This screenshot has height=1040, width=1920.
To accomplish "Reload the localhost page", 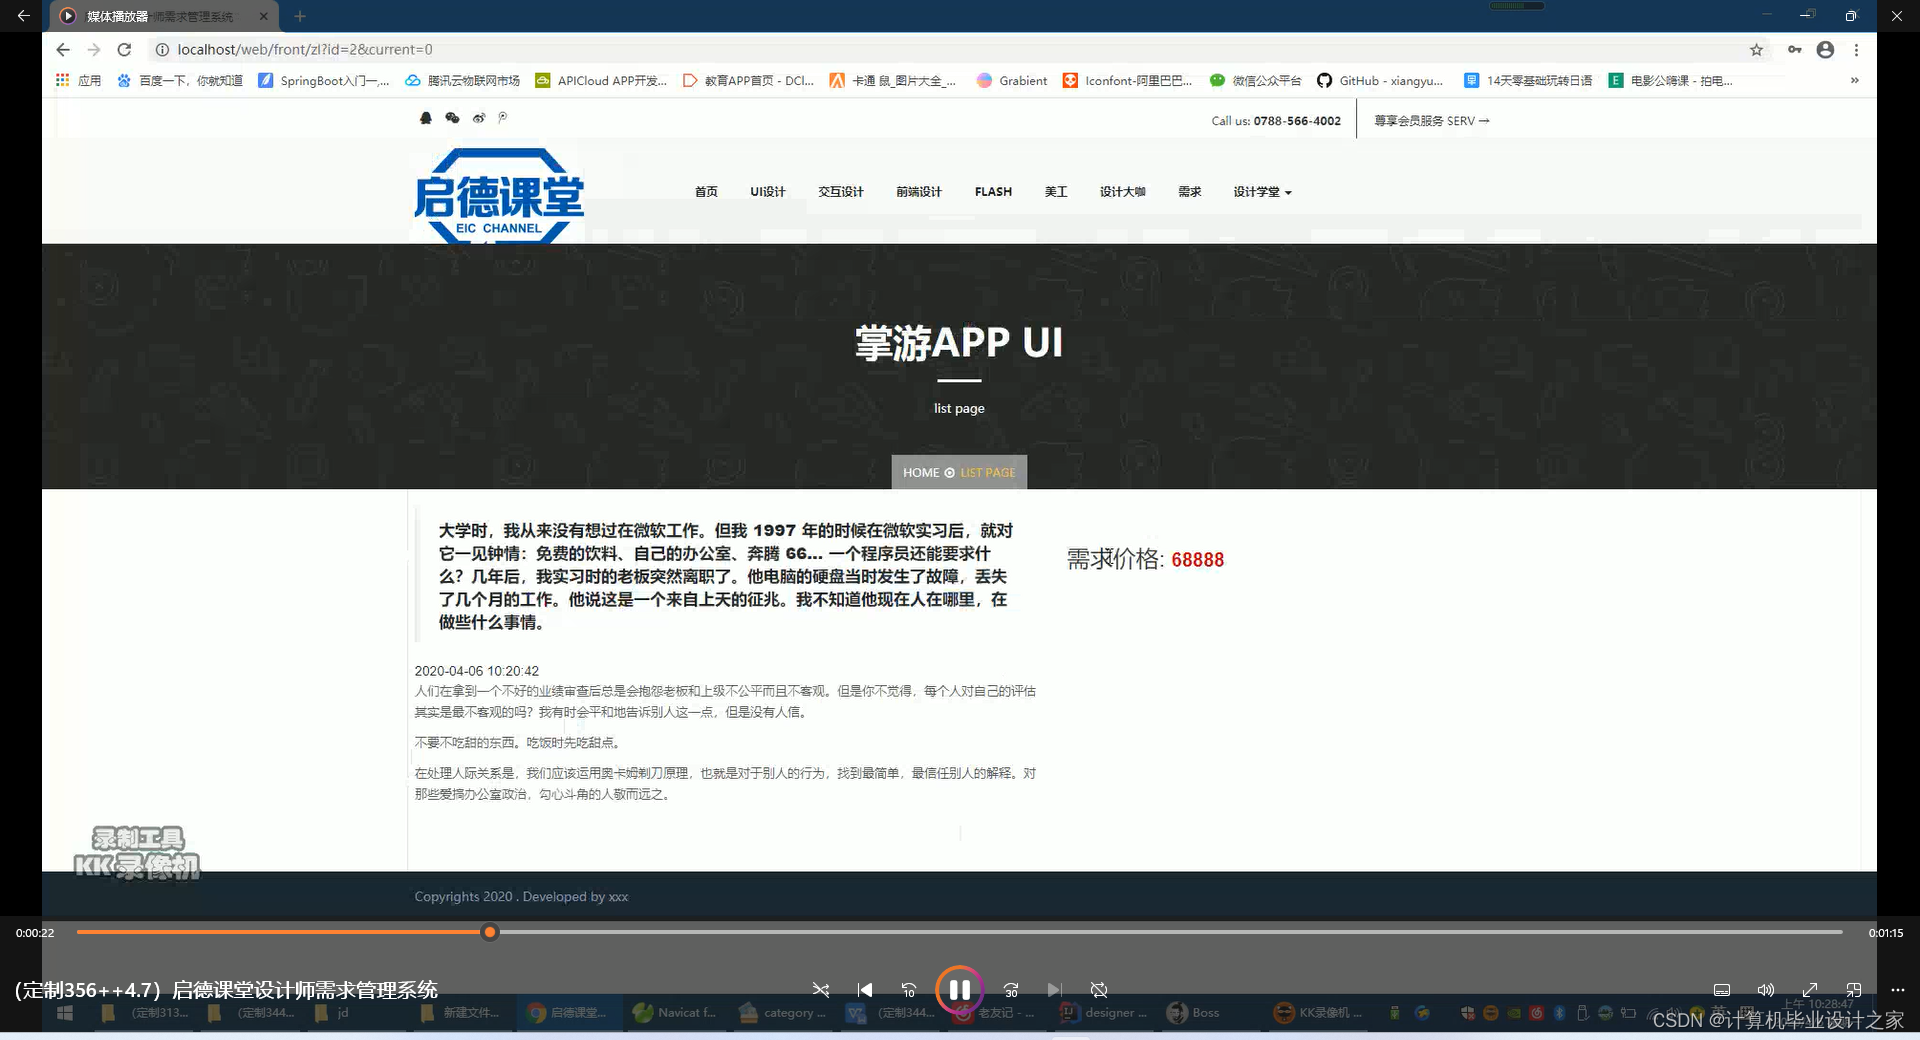I will pos(124,50).
